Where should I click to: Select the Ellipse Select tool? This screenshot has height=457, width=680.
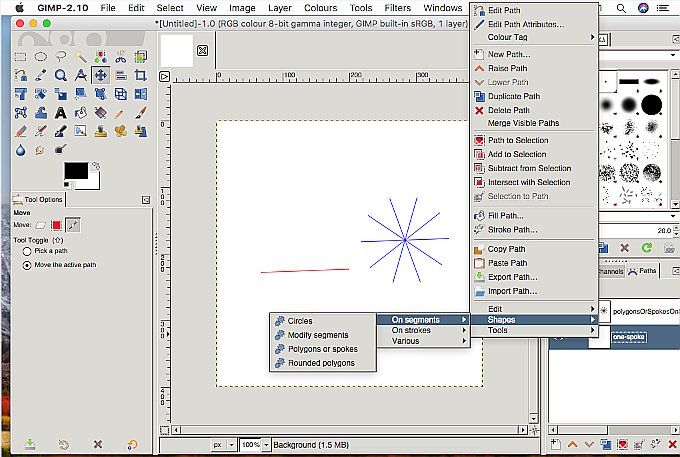click(x=41, y=56)
